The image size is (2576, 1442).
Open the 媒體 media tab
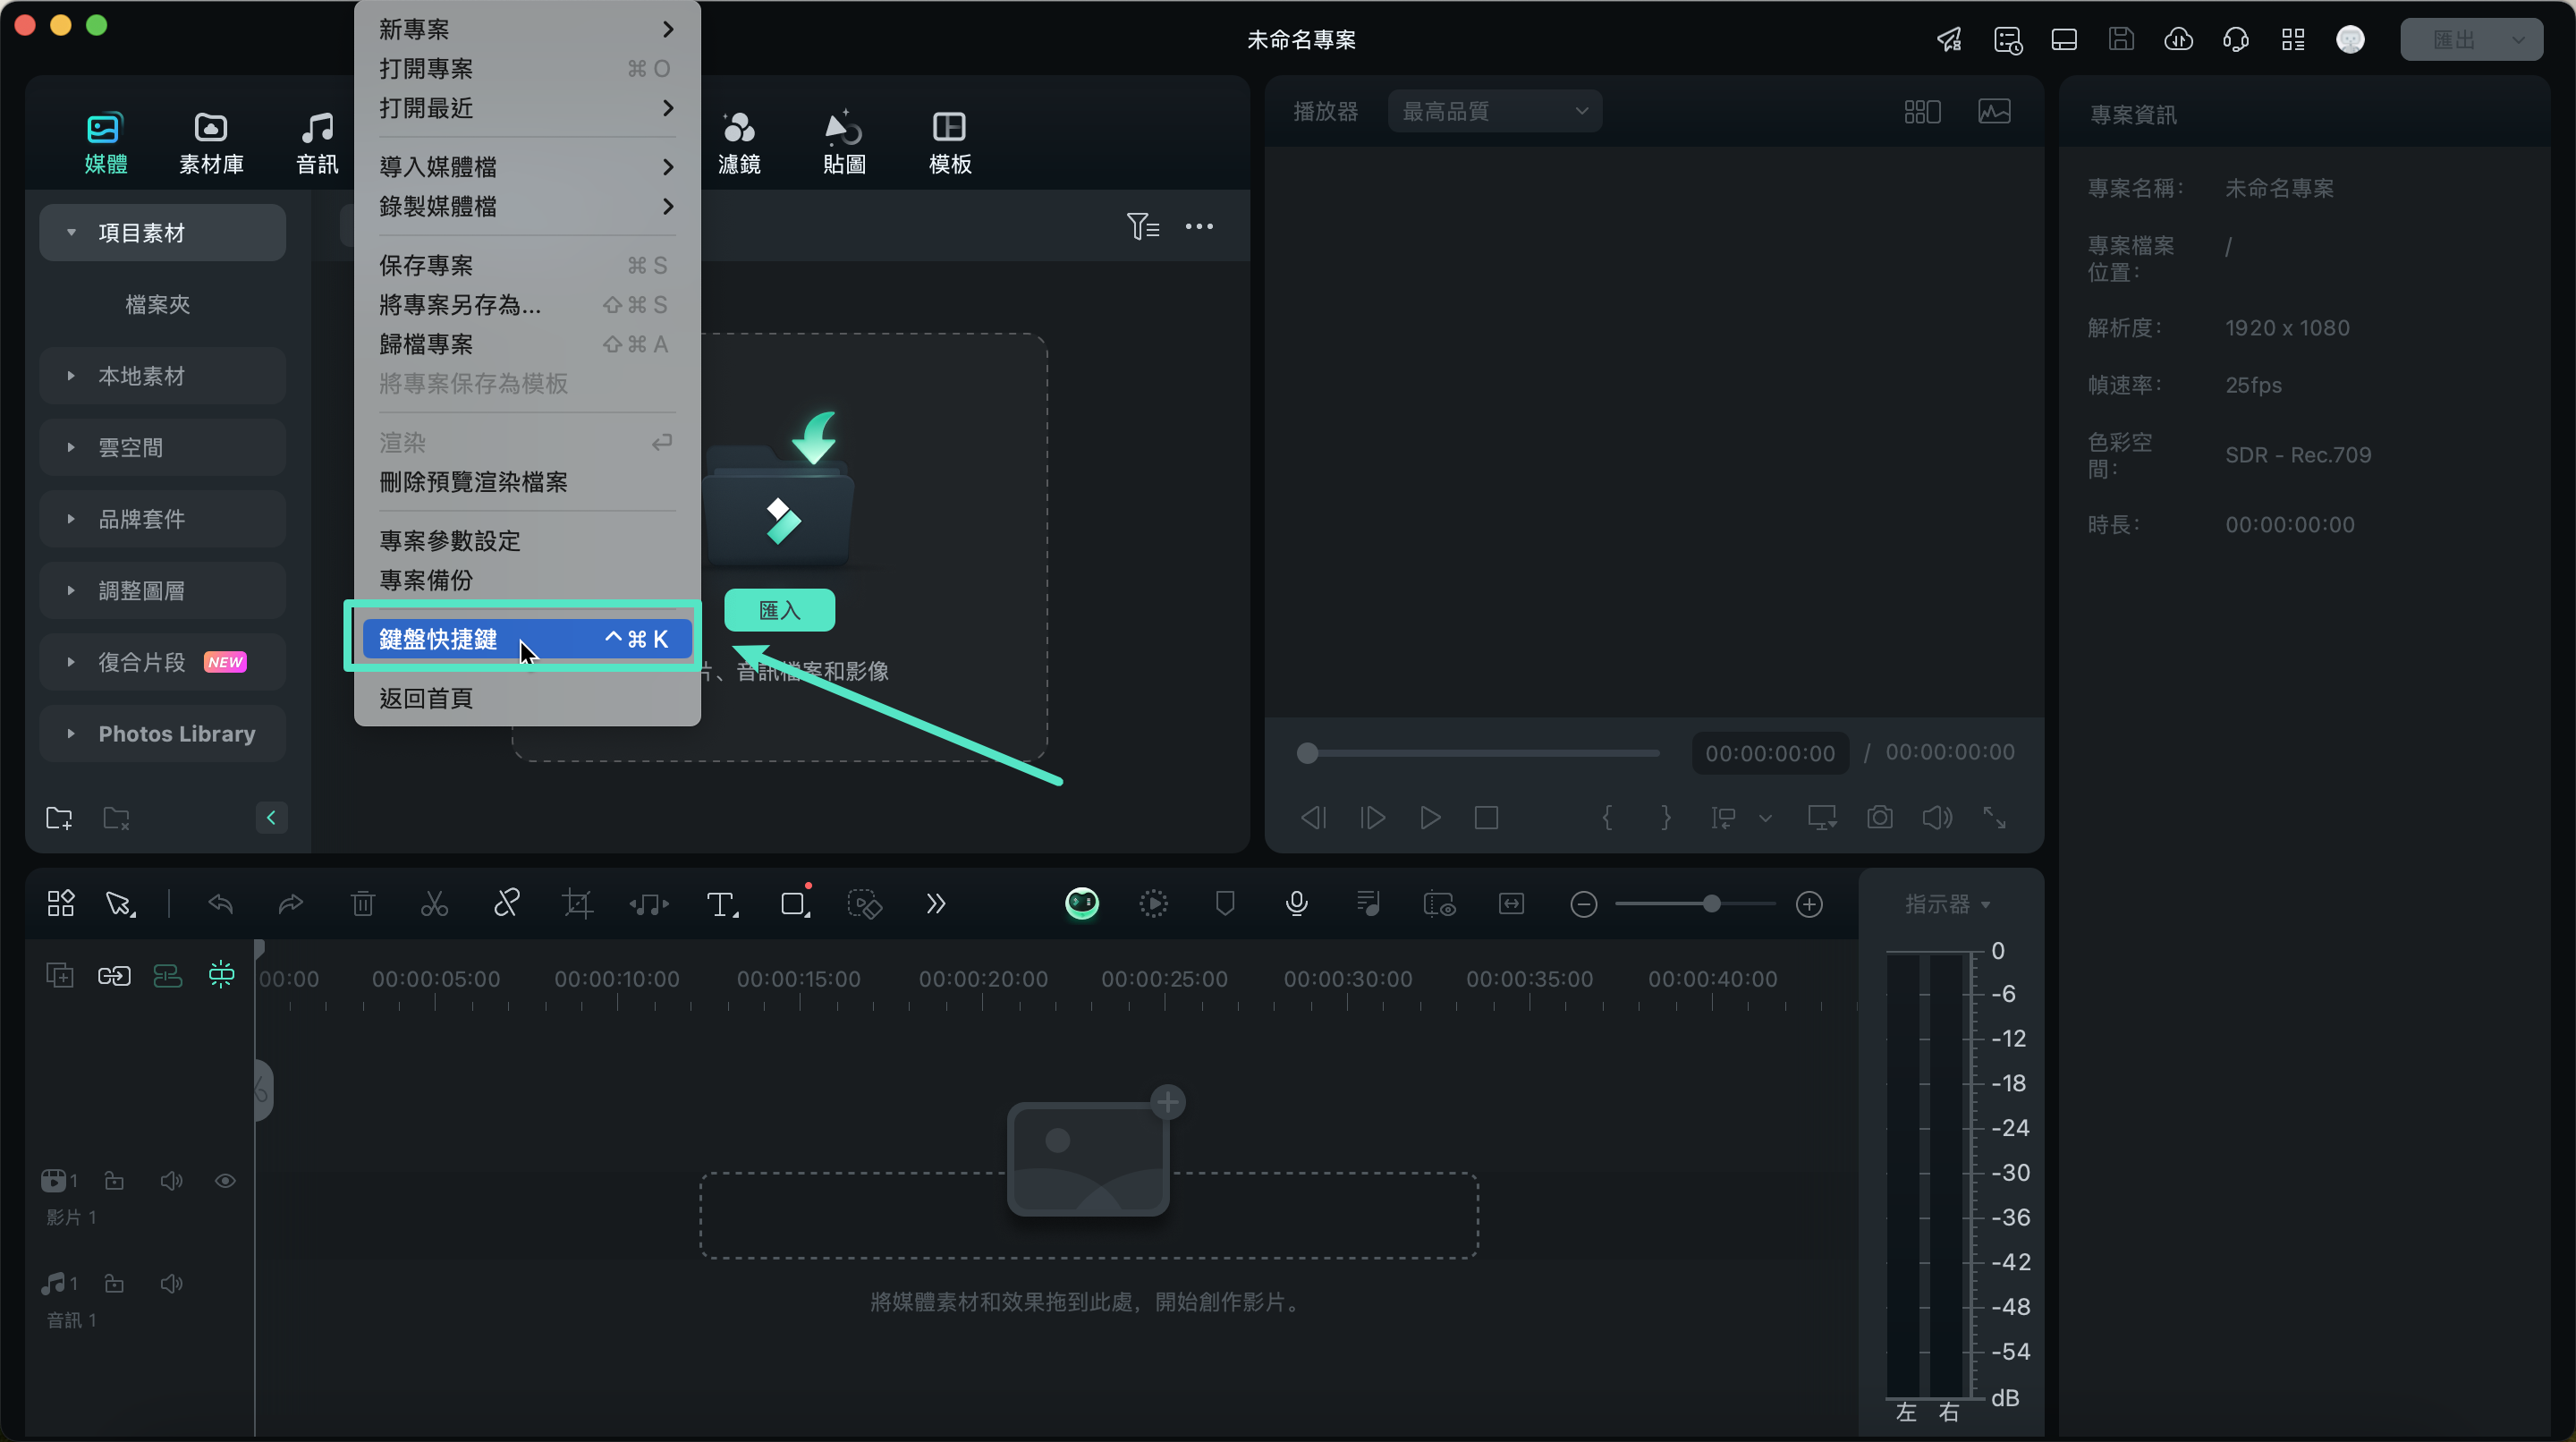(x=105, y=143)
